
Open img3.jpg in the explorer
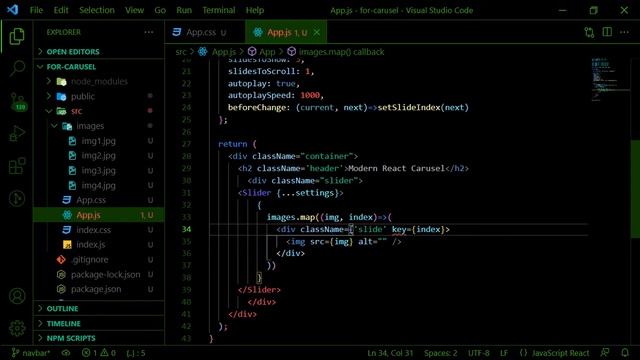coord(98,171)
